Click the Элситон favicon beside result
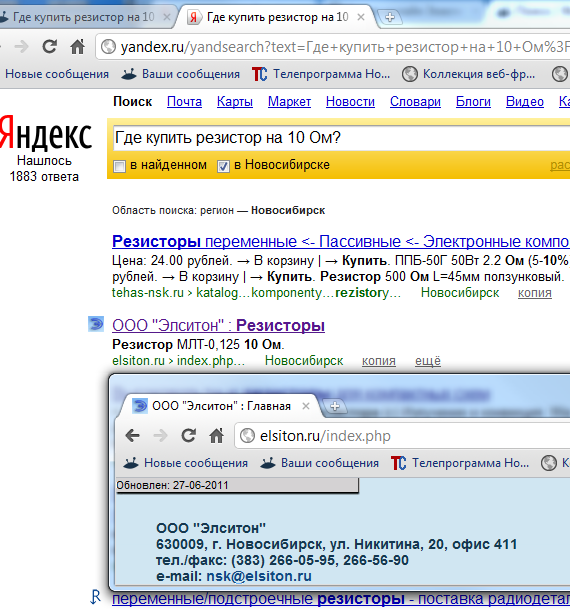This screenshot has width=570, height=610. click(96, 324)
